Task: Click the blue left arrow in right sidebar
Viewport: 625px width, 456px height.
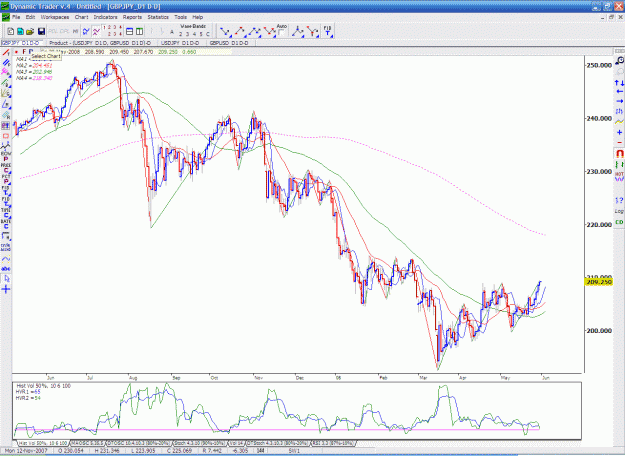Action: click(619, 92)
